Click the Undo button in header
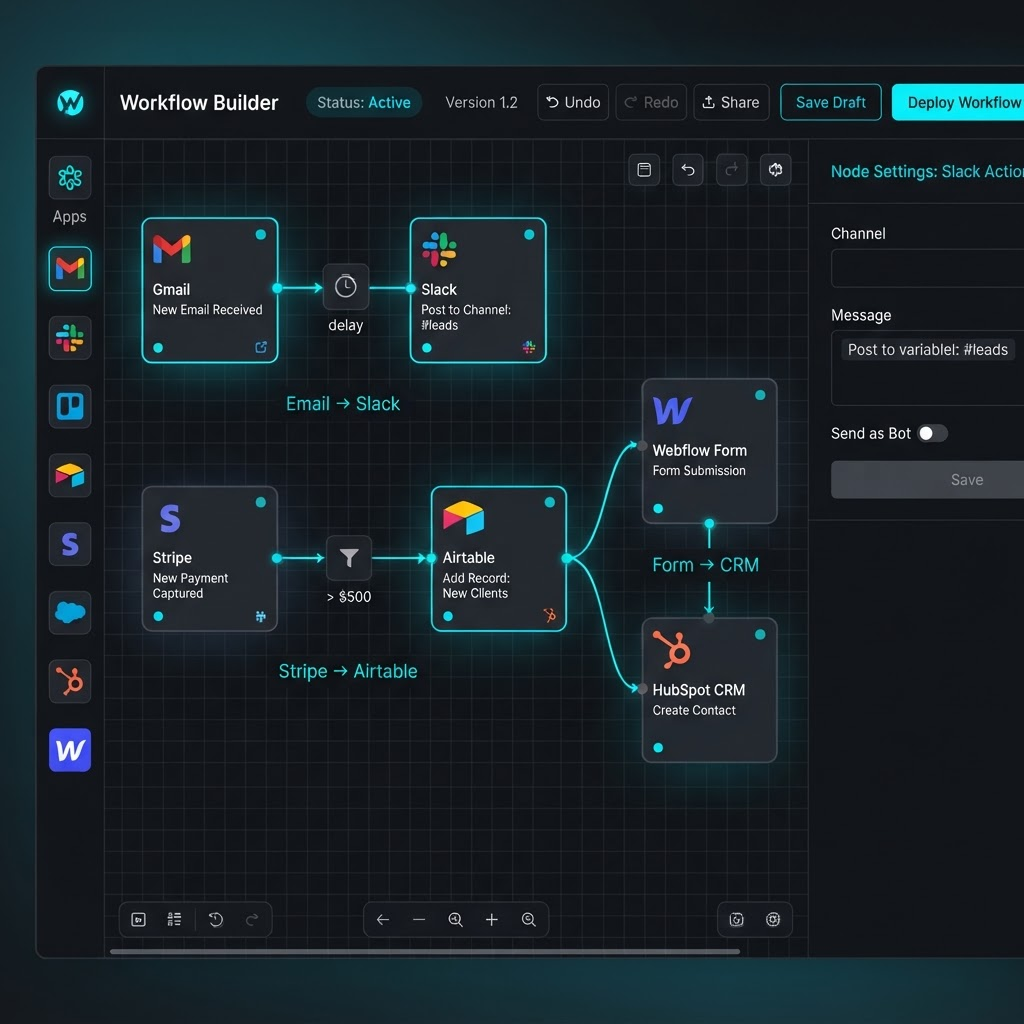 click(573, 102)
